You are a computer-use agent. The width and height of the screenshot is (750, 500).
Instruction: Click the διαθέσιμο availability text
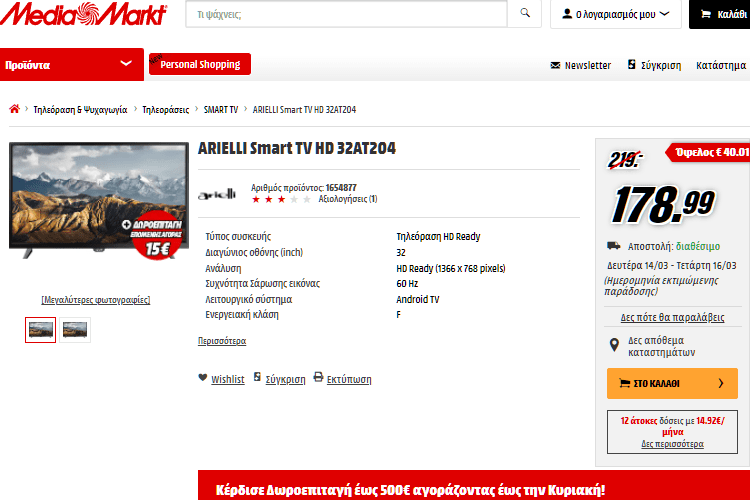point(697,246)
